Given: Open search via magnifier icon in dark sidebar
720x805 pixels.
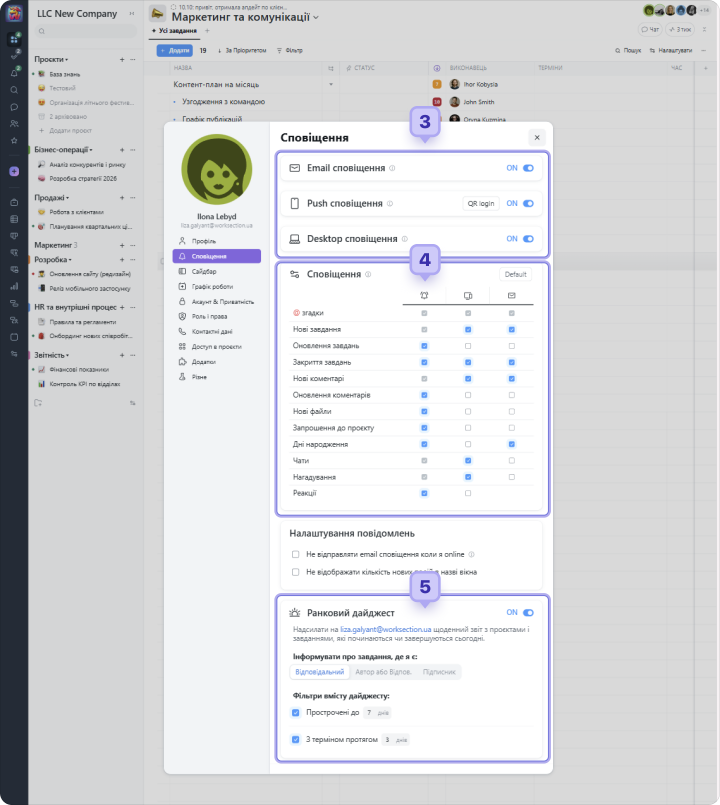Looking at the screenshot, I should 14,90.
